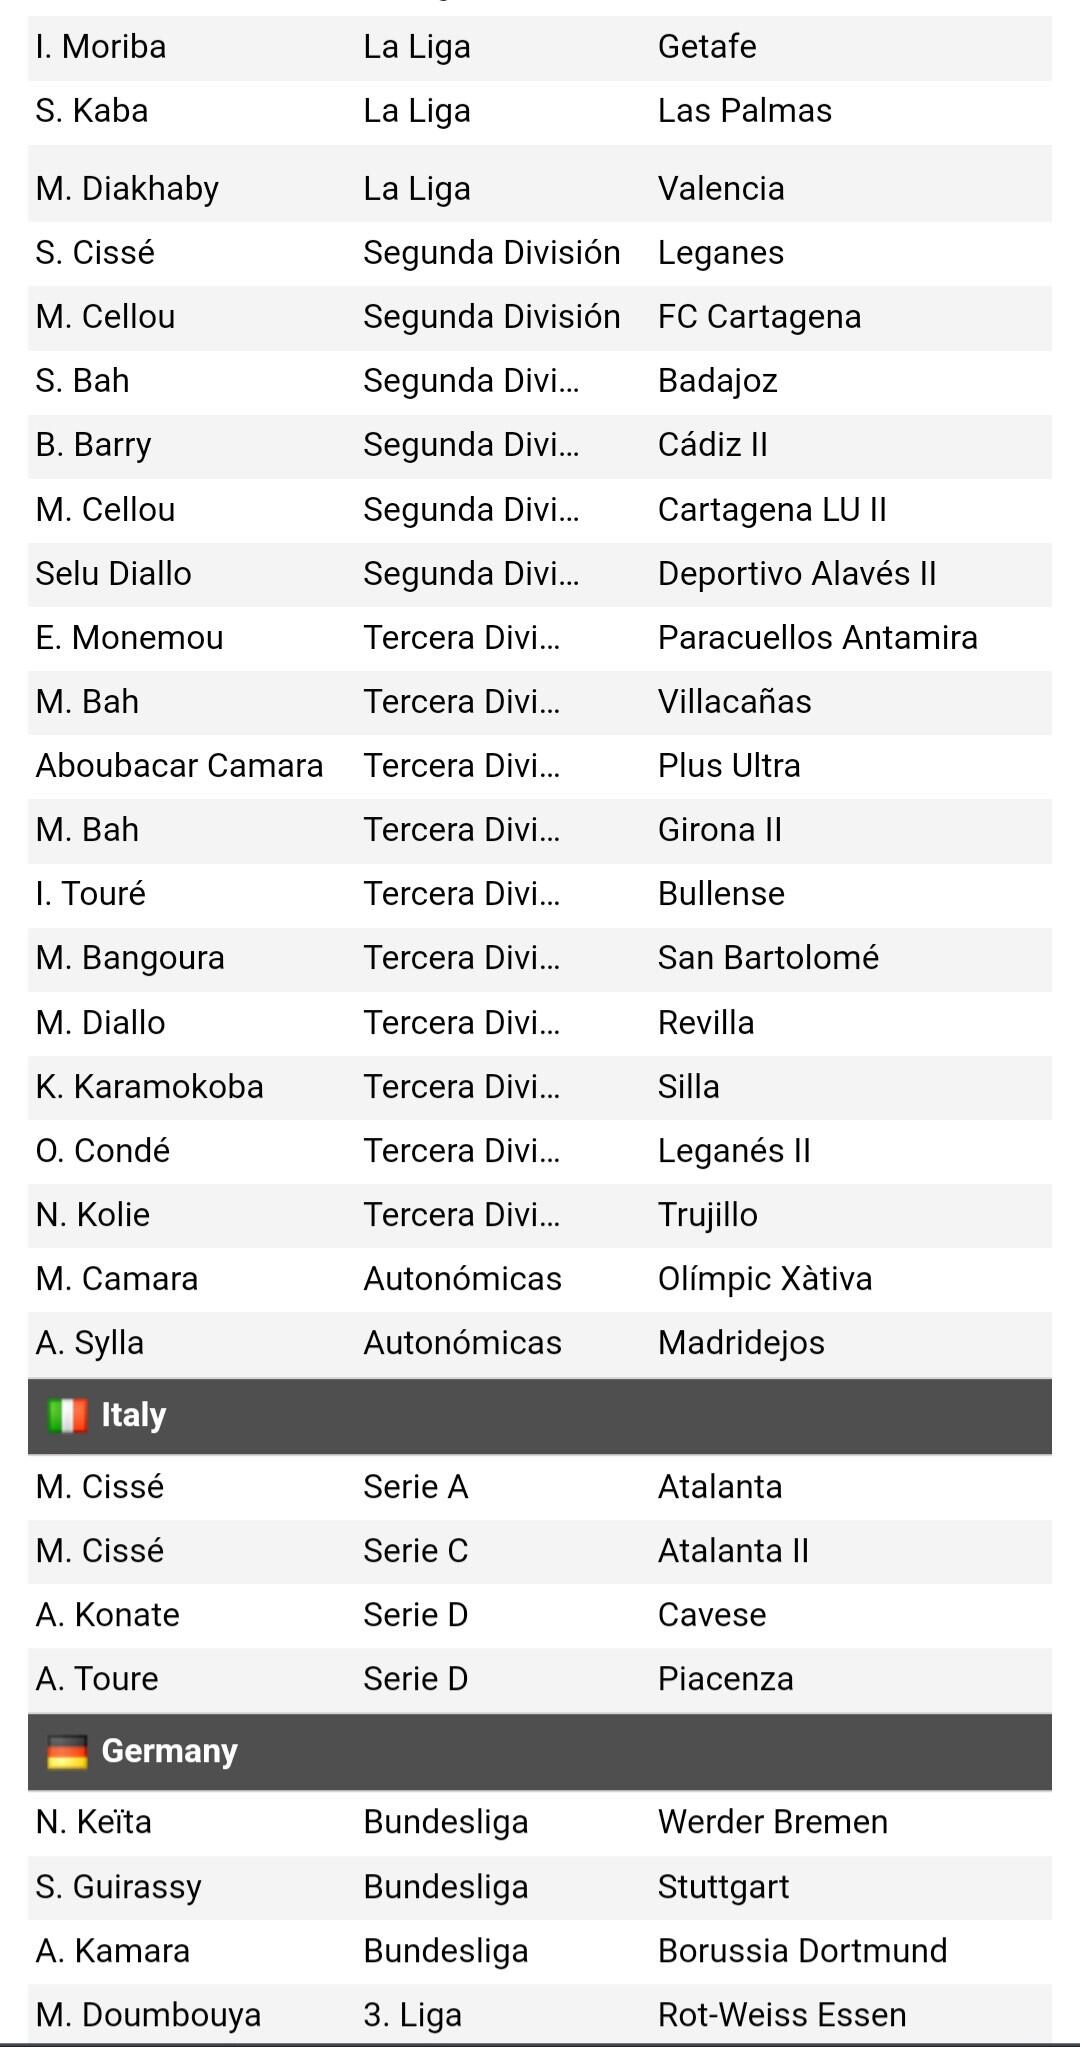Screen dimensions: 1080x2047
Task: Click the Leganes team link
Action: coord(721,253)
